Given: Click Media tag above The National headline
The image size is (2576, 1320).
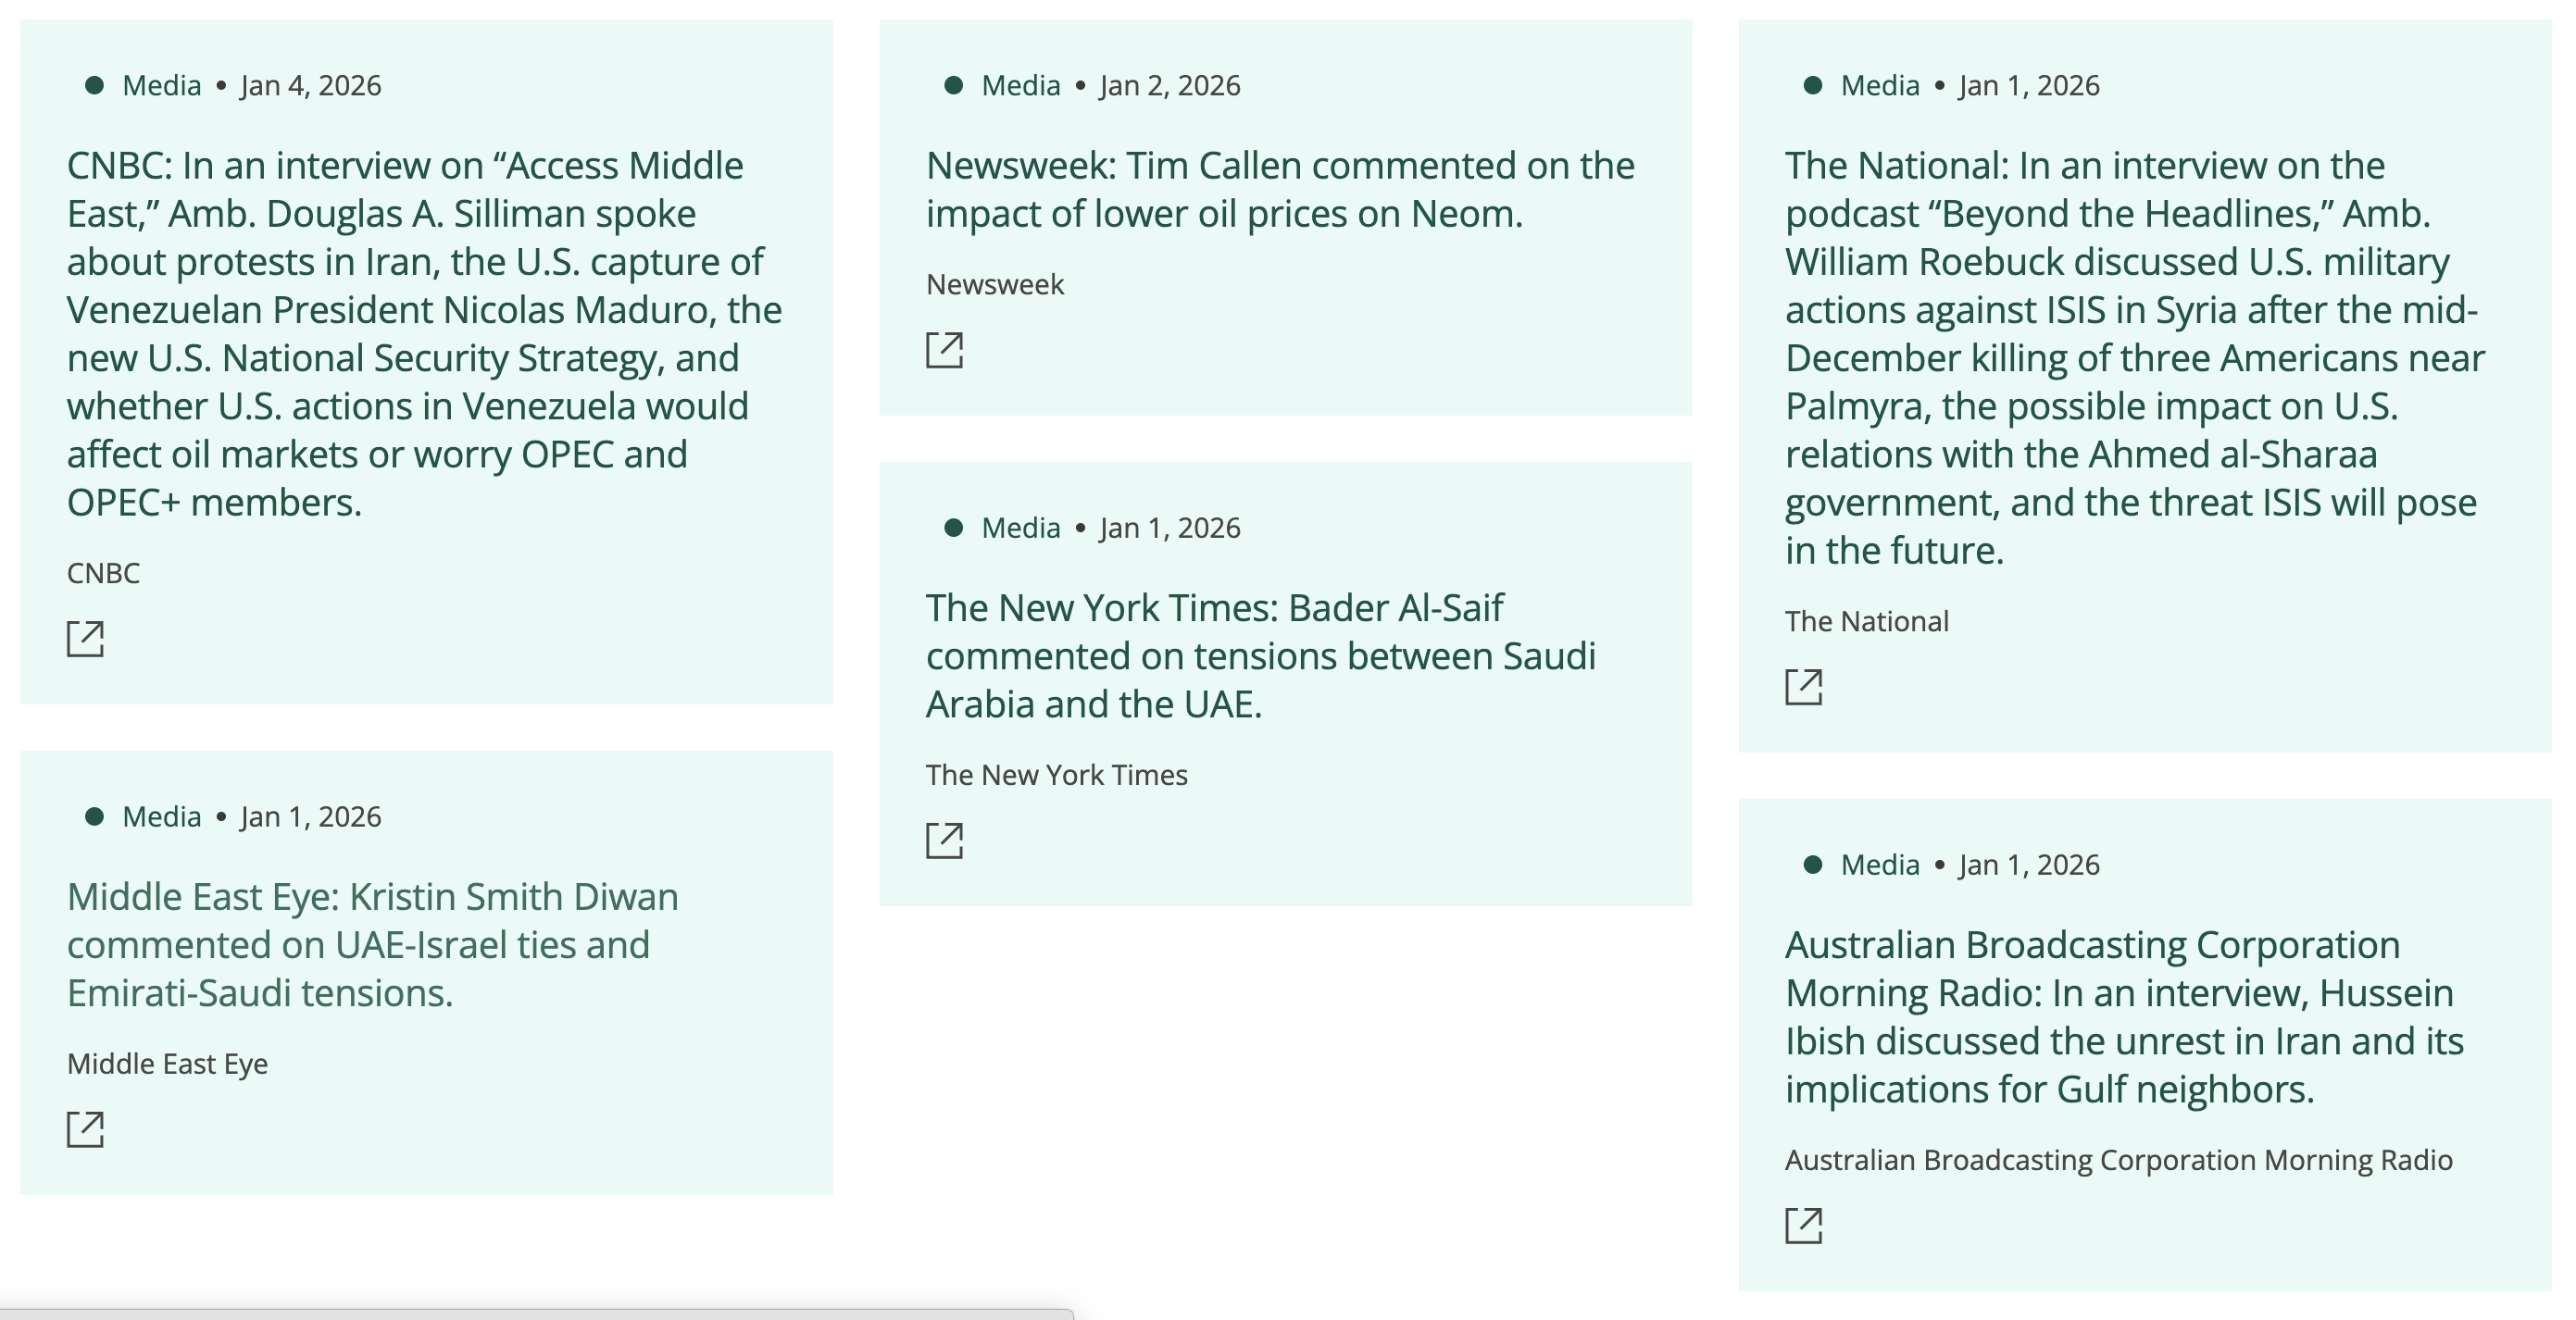Looking at the screenshot, I should click(x=1879, y=85).
